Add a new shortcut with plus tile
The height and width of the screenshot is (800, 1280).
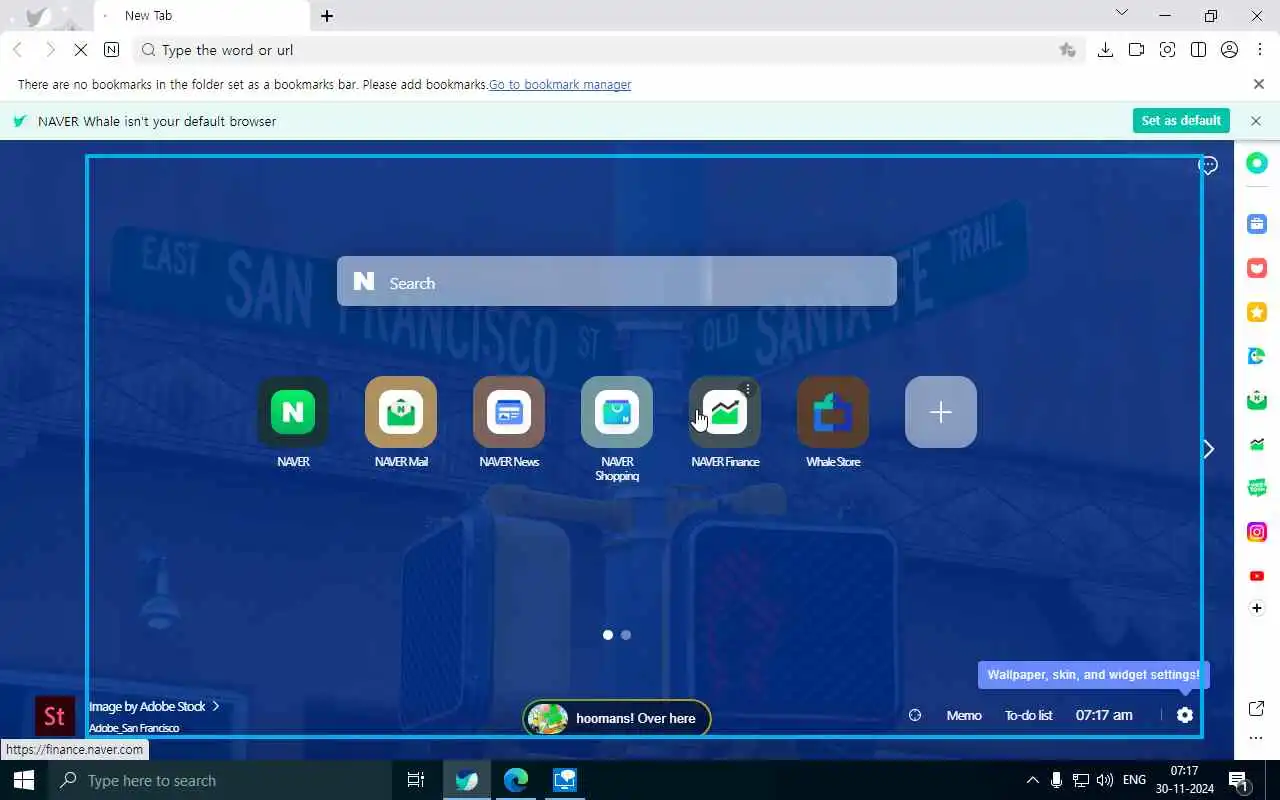pos(941,412)
